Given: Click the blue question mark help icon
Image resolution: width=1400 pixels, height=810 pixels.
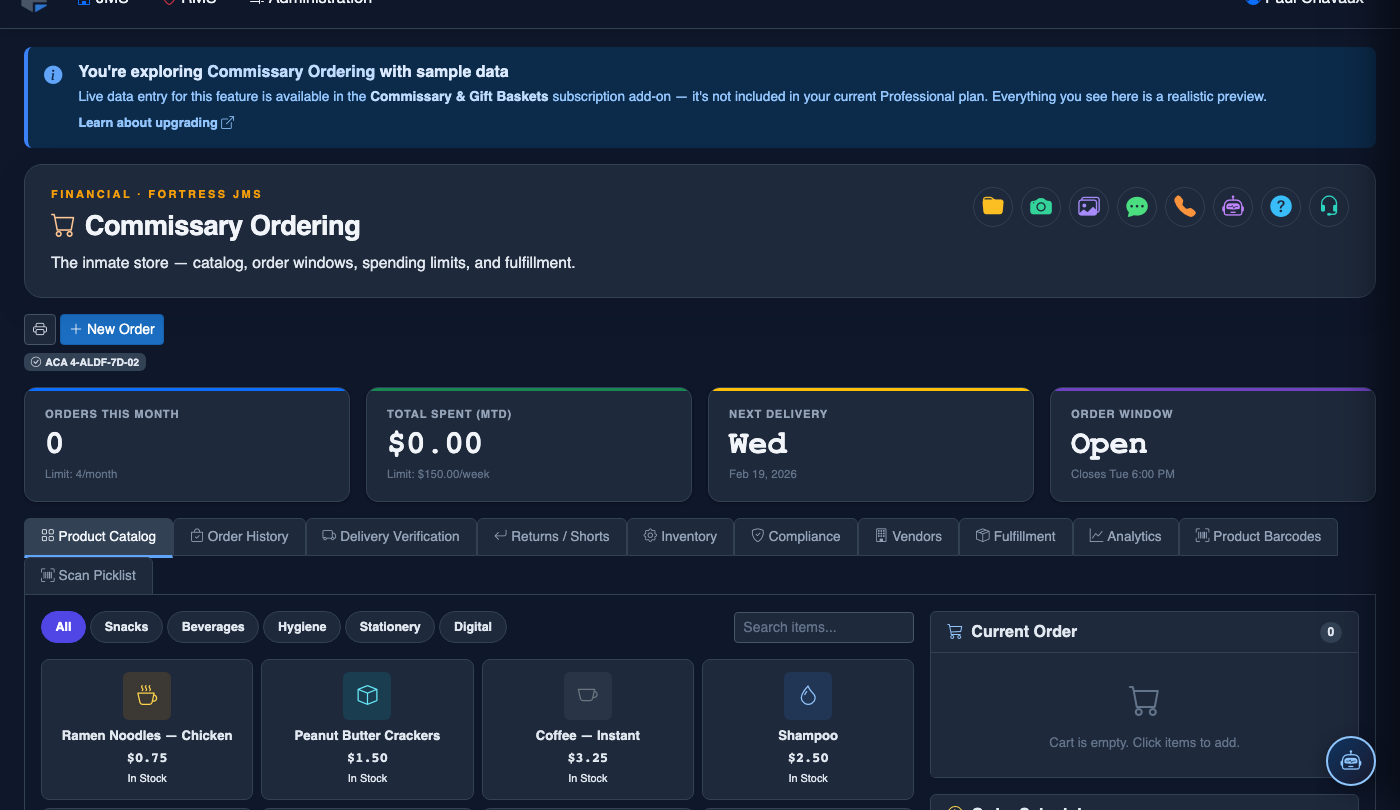Looking at the screenshot, I should click(1281, 207).
